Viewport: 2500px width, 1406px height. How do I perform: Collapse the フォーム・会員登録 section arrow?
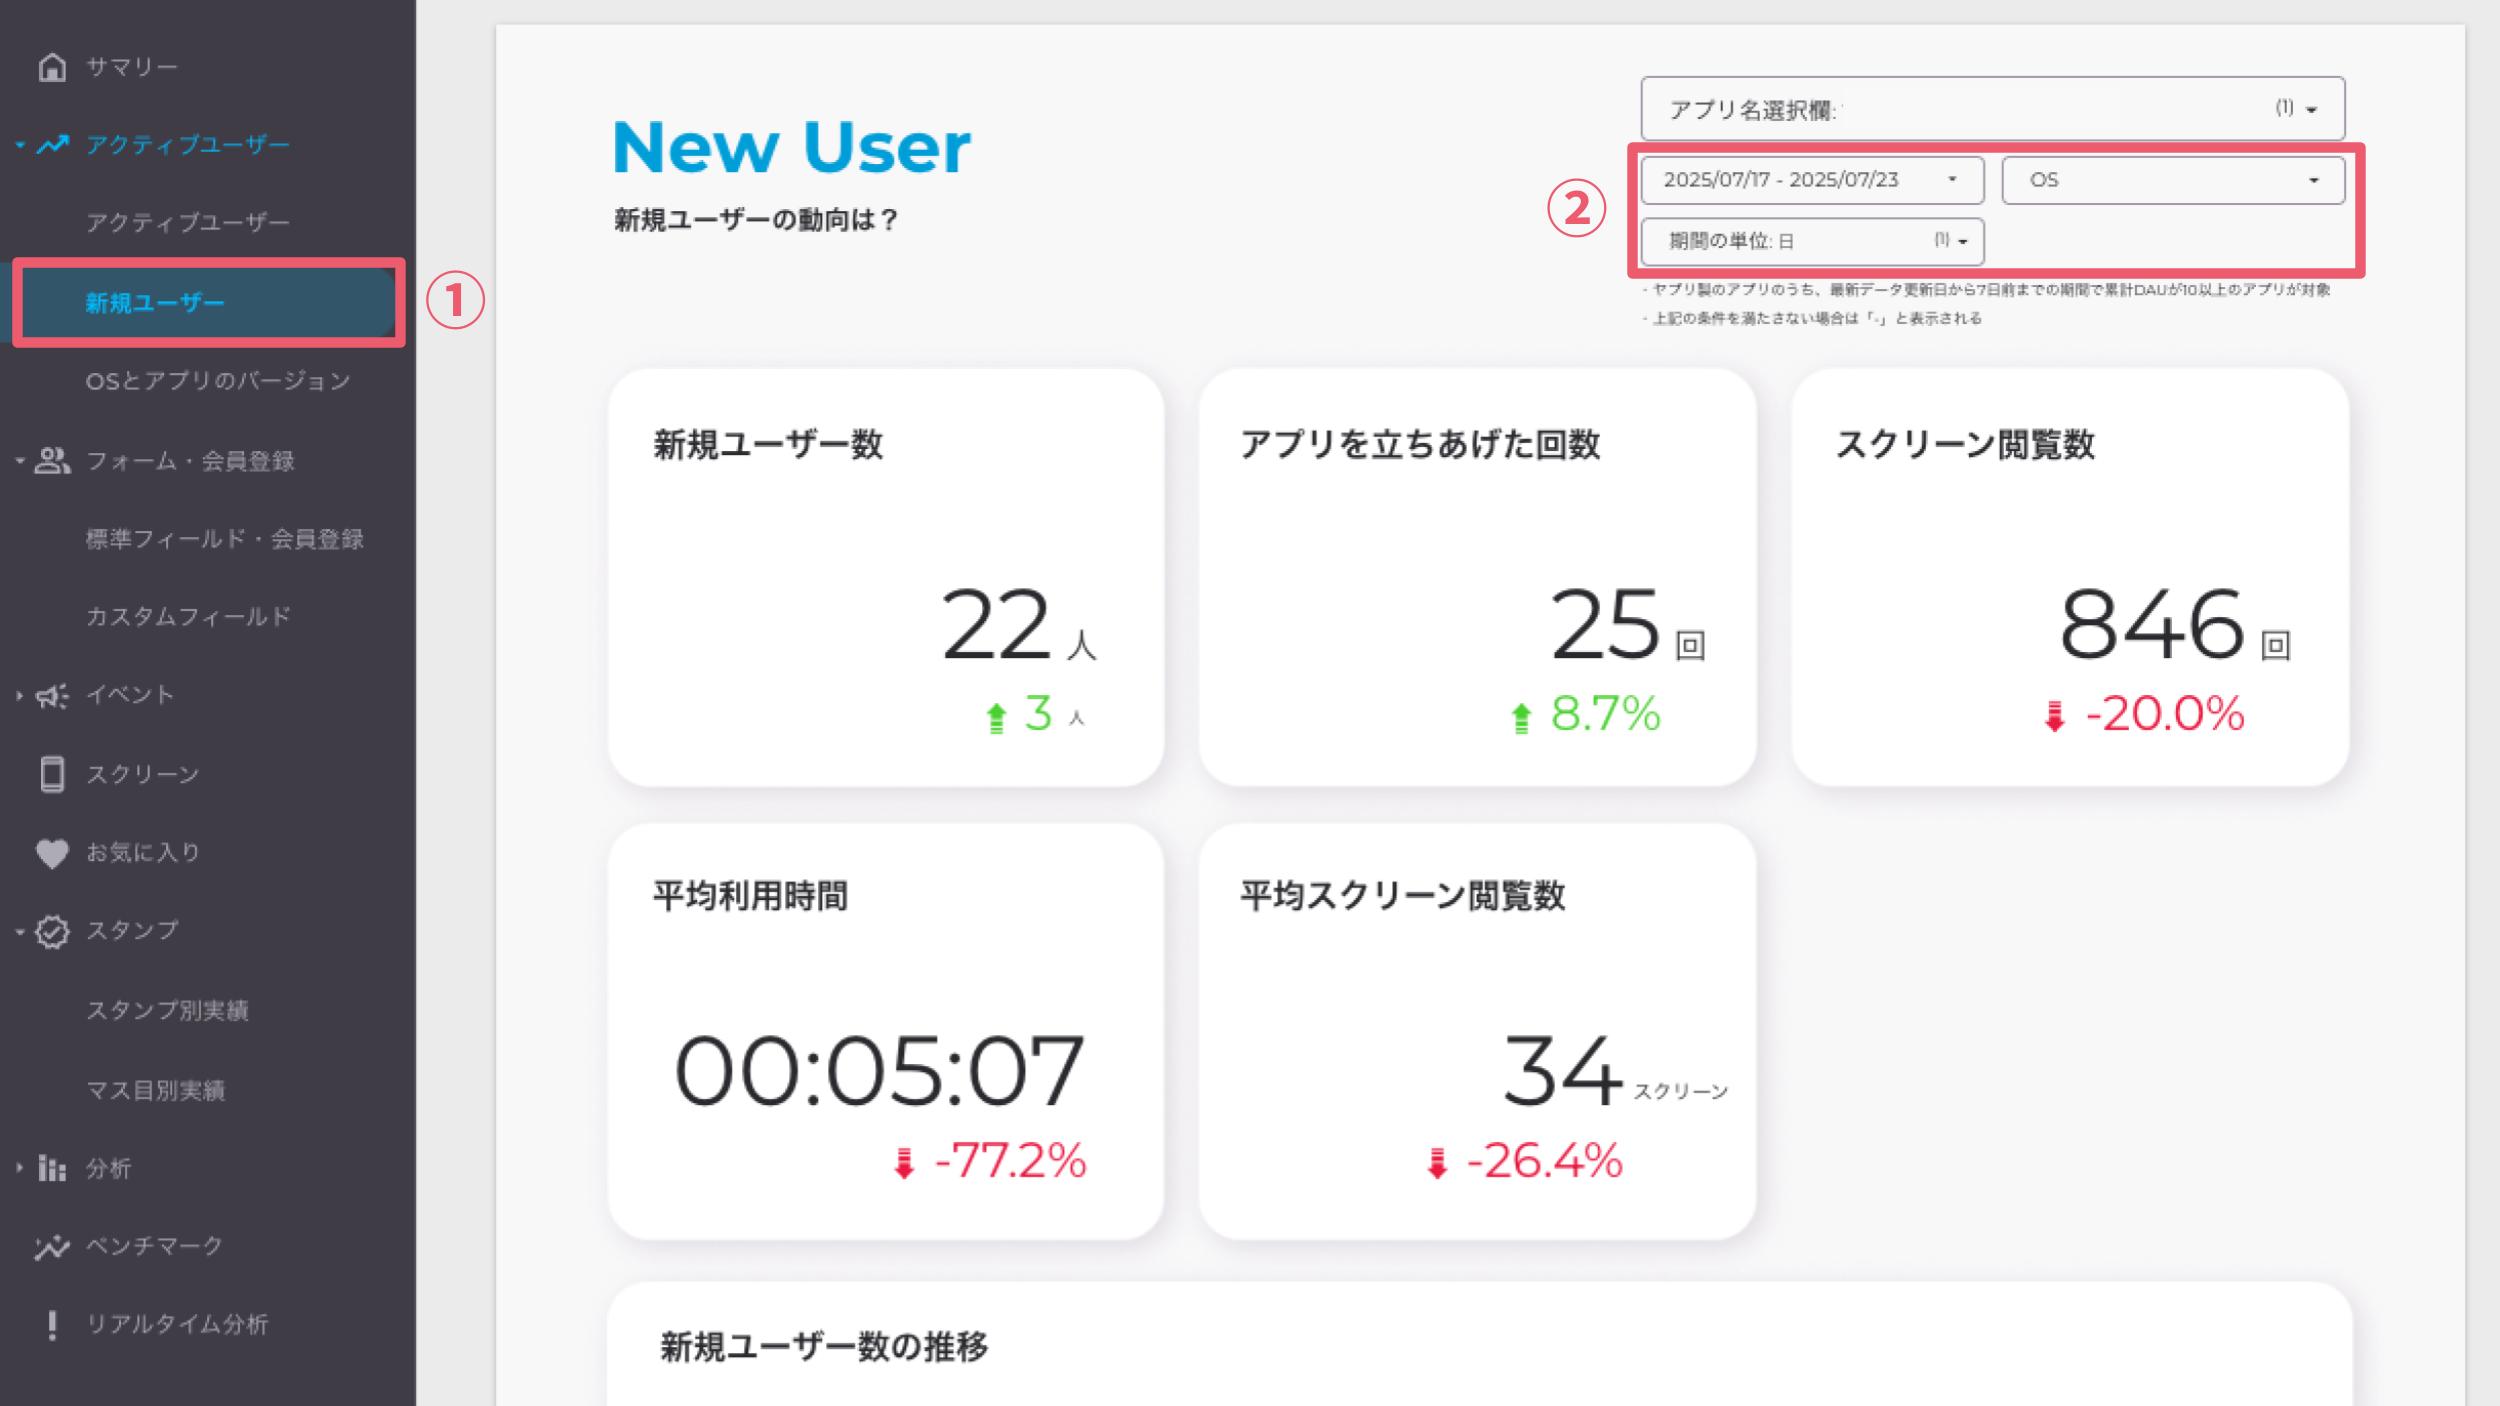(x=20, y=461)
